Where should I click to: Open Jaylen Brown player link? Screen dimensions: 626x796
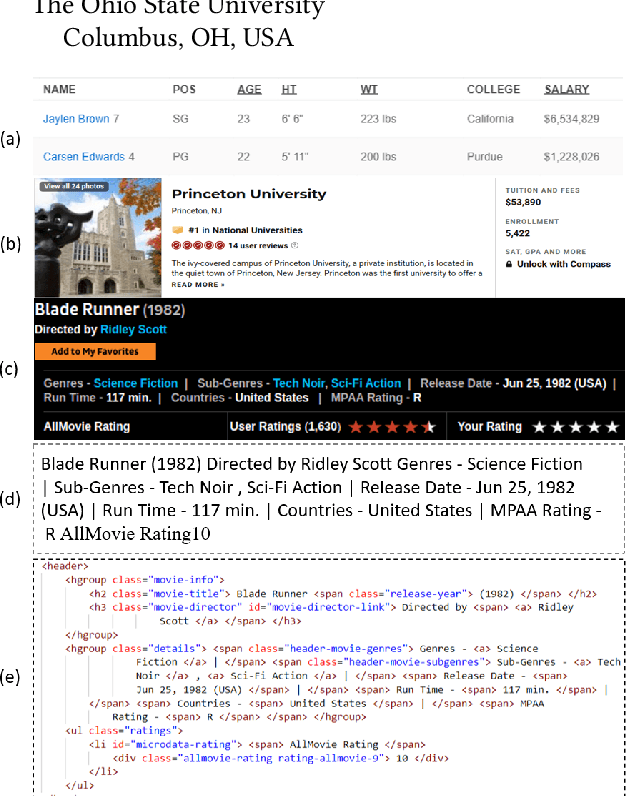76,119
